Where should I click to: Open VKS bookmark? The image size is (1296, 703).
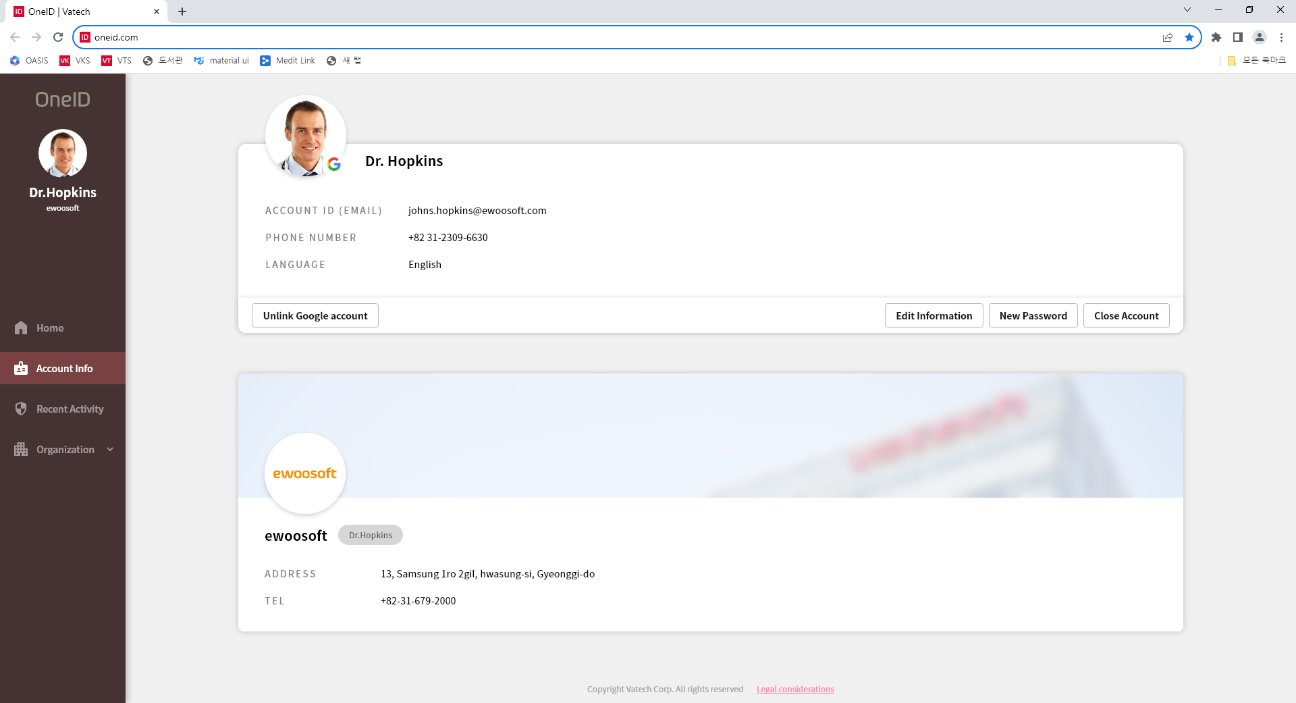click(75, 61)
